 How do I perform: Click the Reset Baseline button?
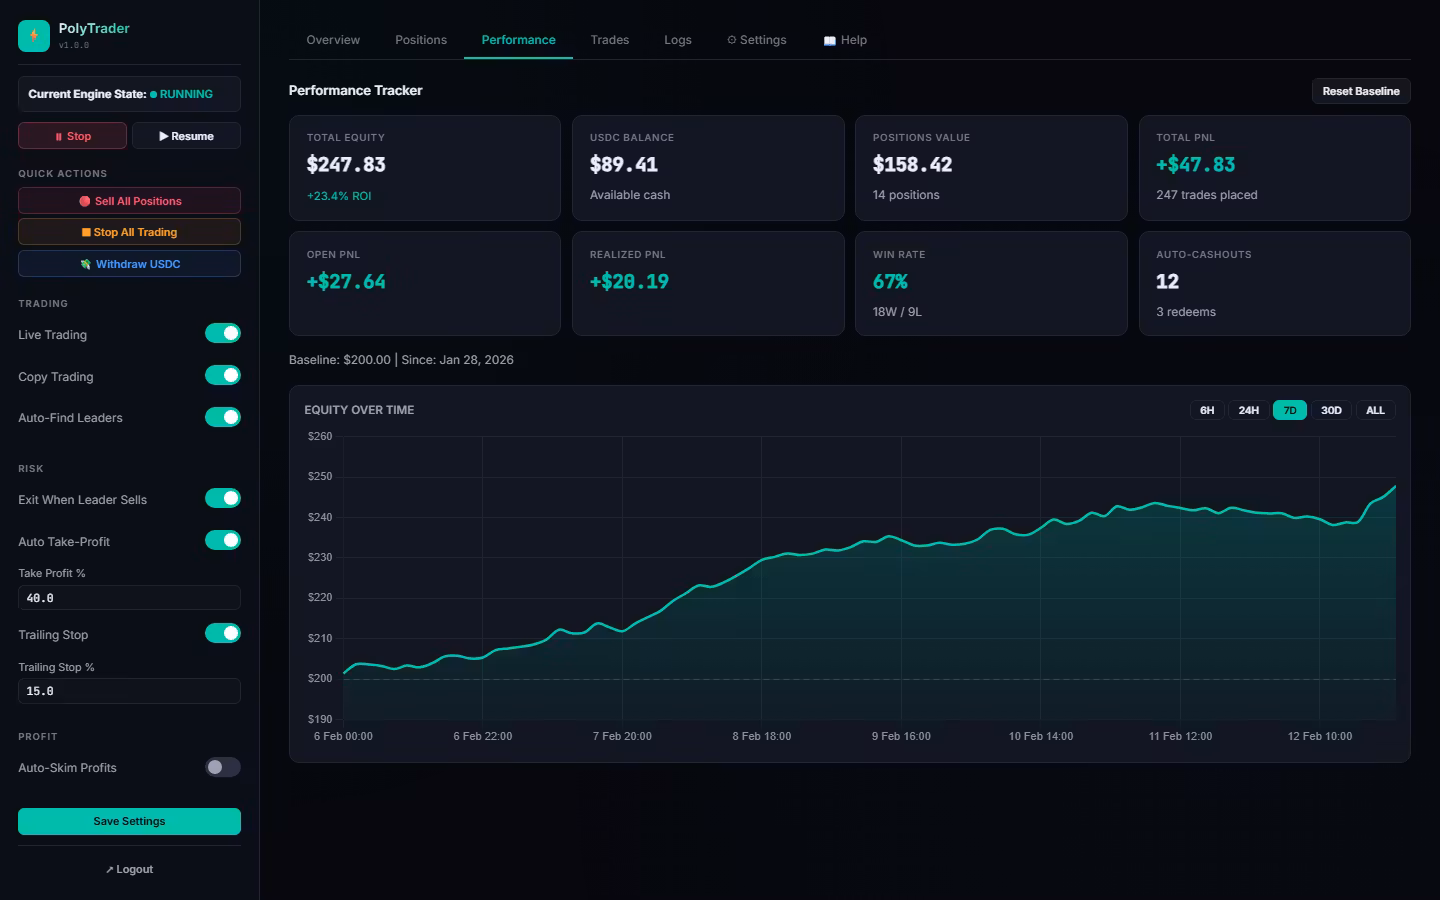[x=1360, y=91]
